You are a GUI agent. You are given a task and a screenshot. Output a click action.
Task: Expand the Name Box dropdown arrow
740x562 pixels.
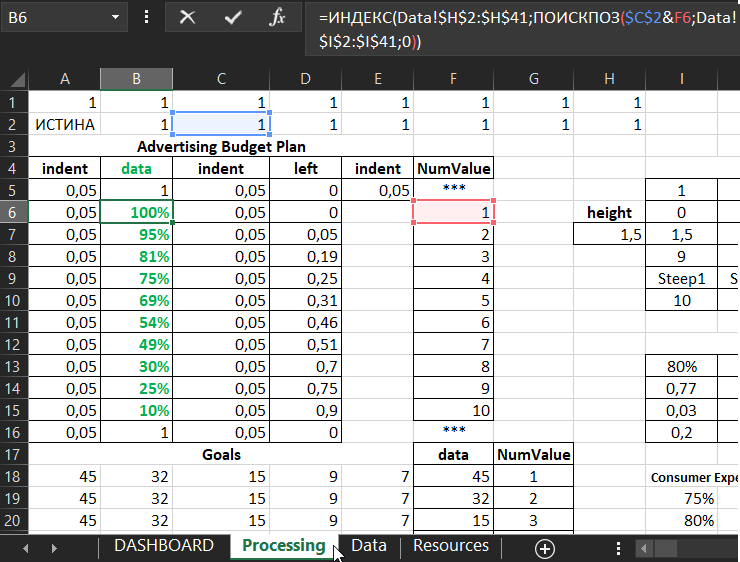point(117,18)
